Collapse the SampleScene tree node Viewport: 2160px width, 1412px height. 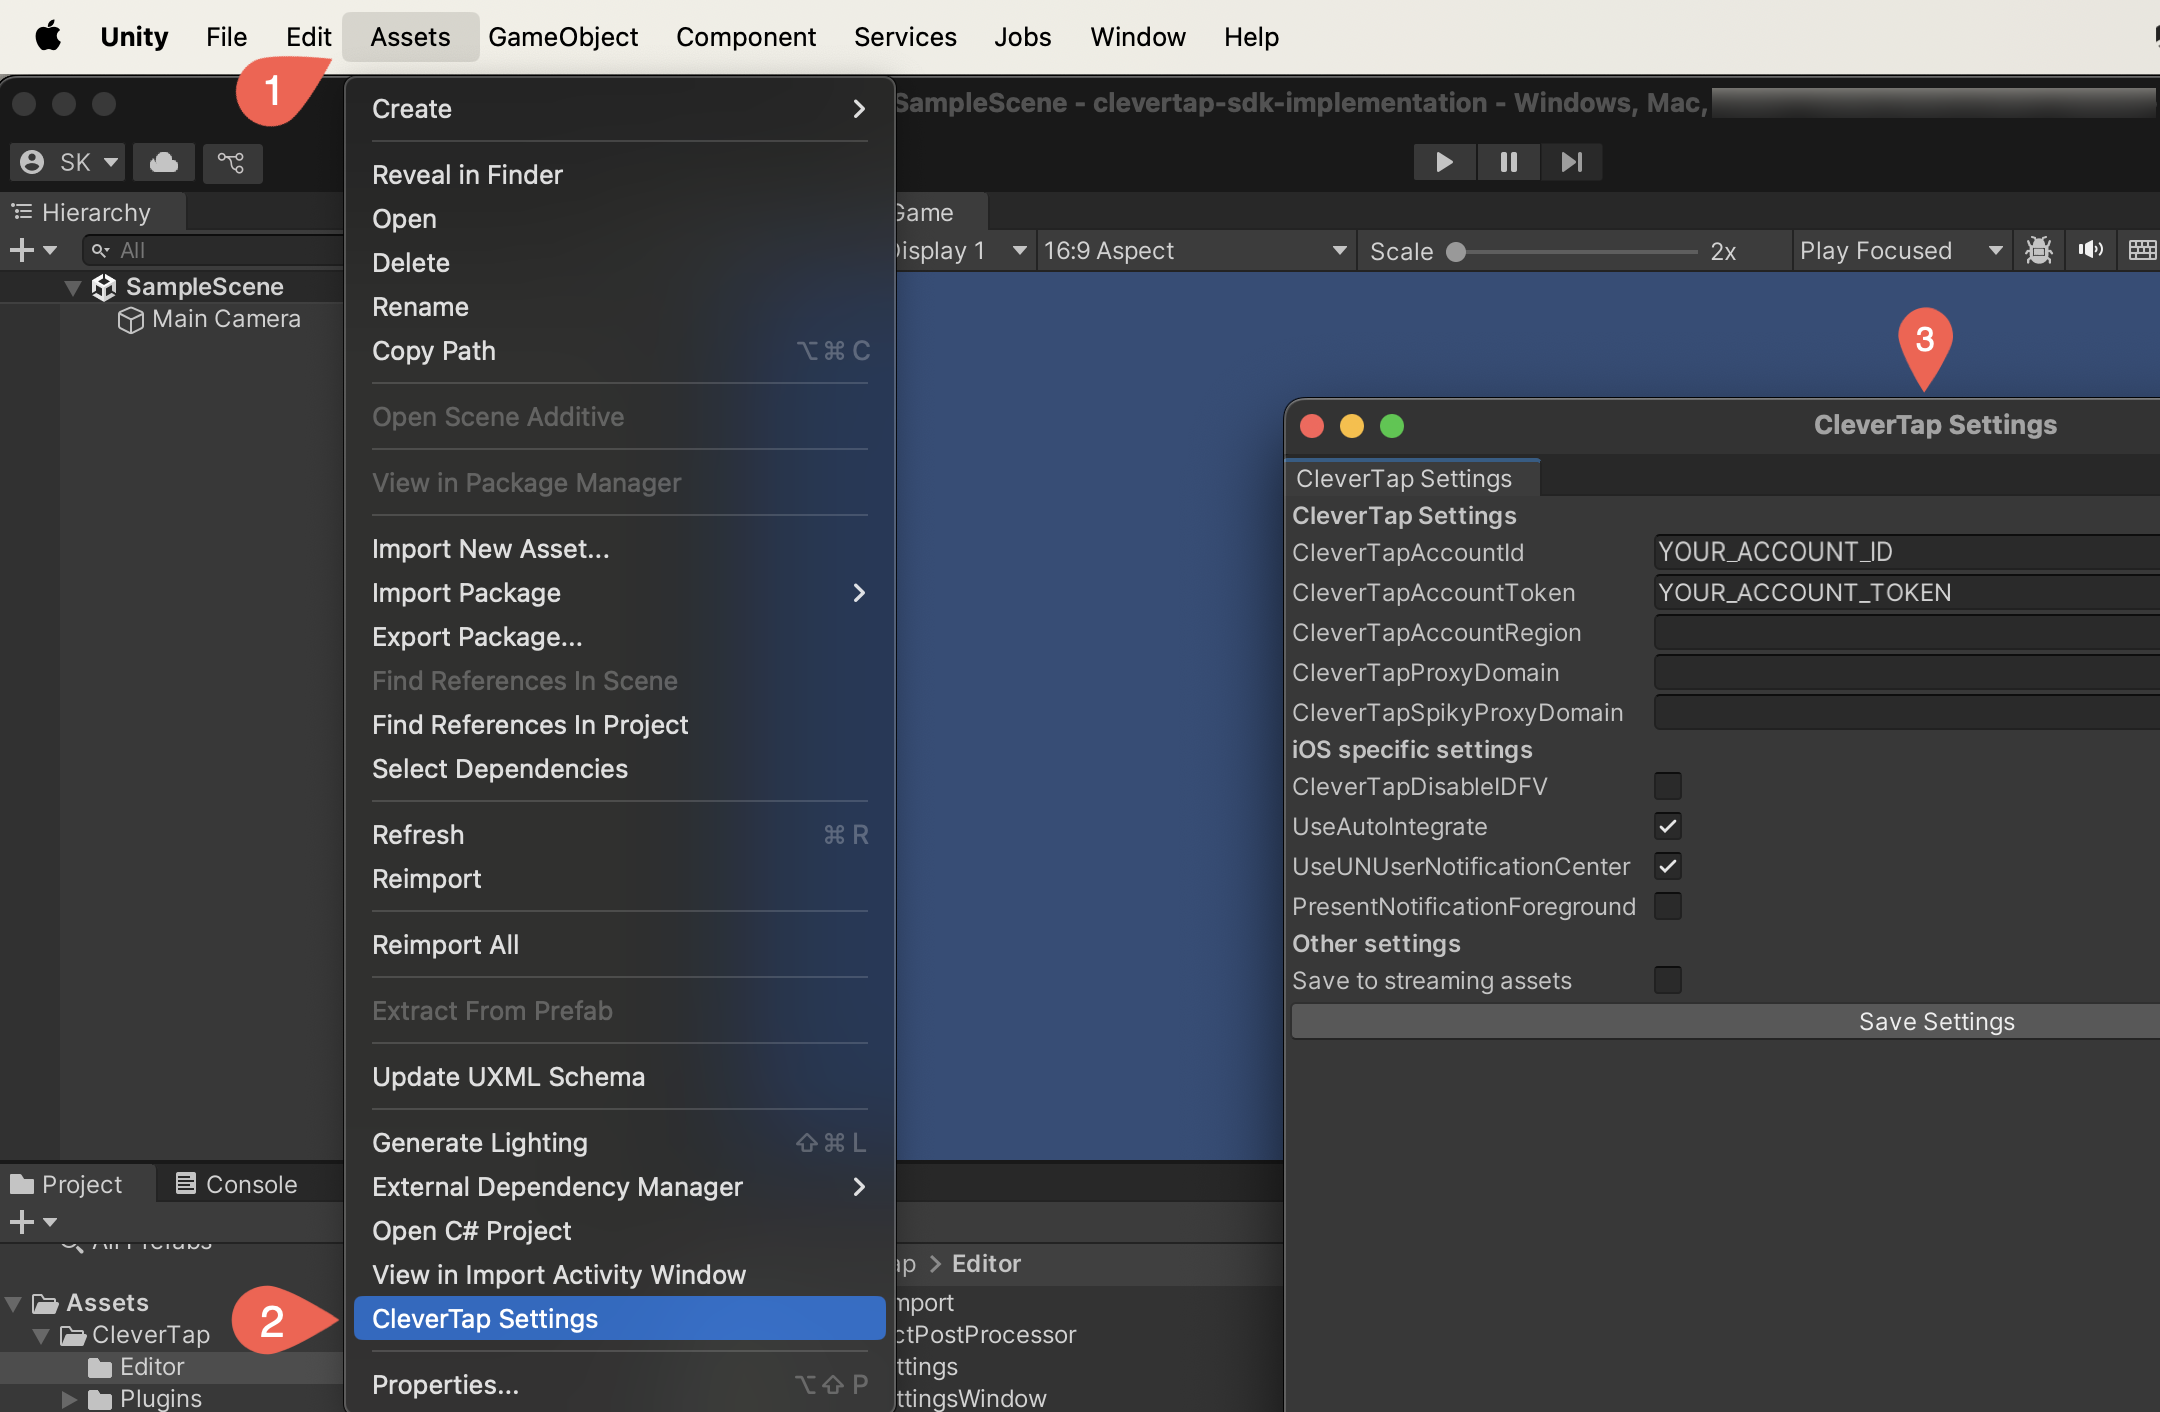[x=72, y=288]
